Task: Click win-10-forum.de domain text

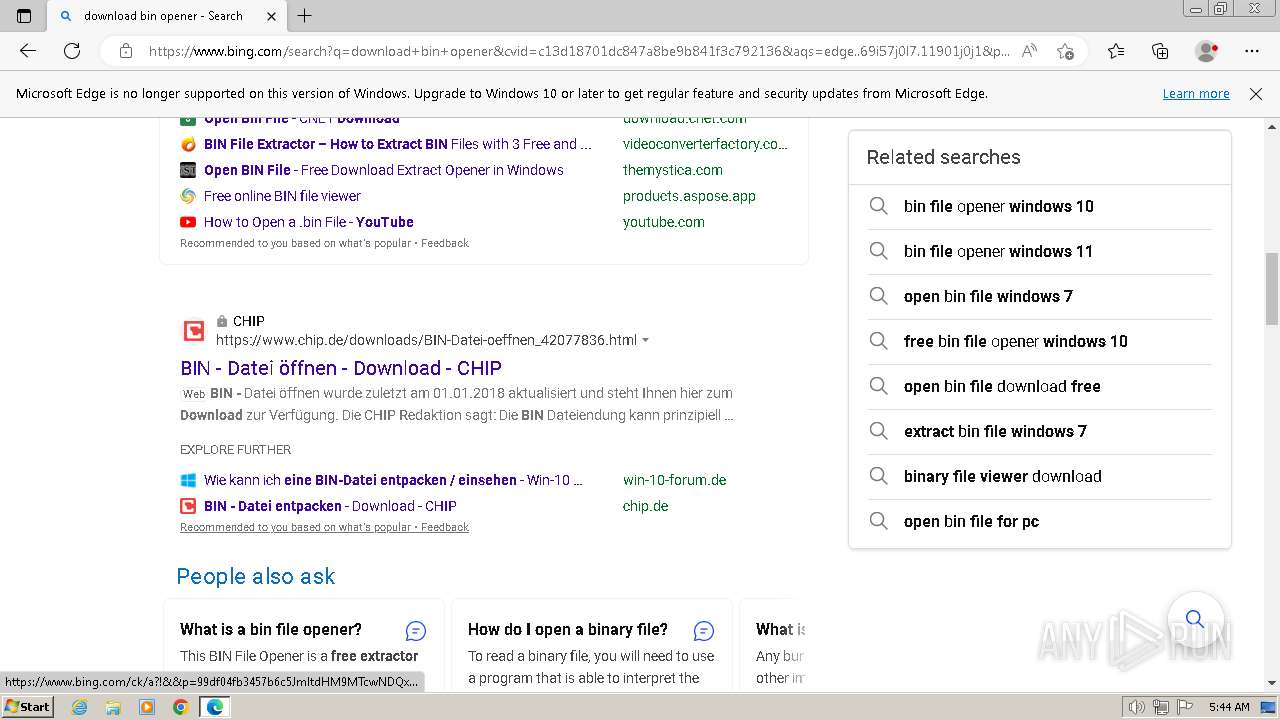Action: 675,480
